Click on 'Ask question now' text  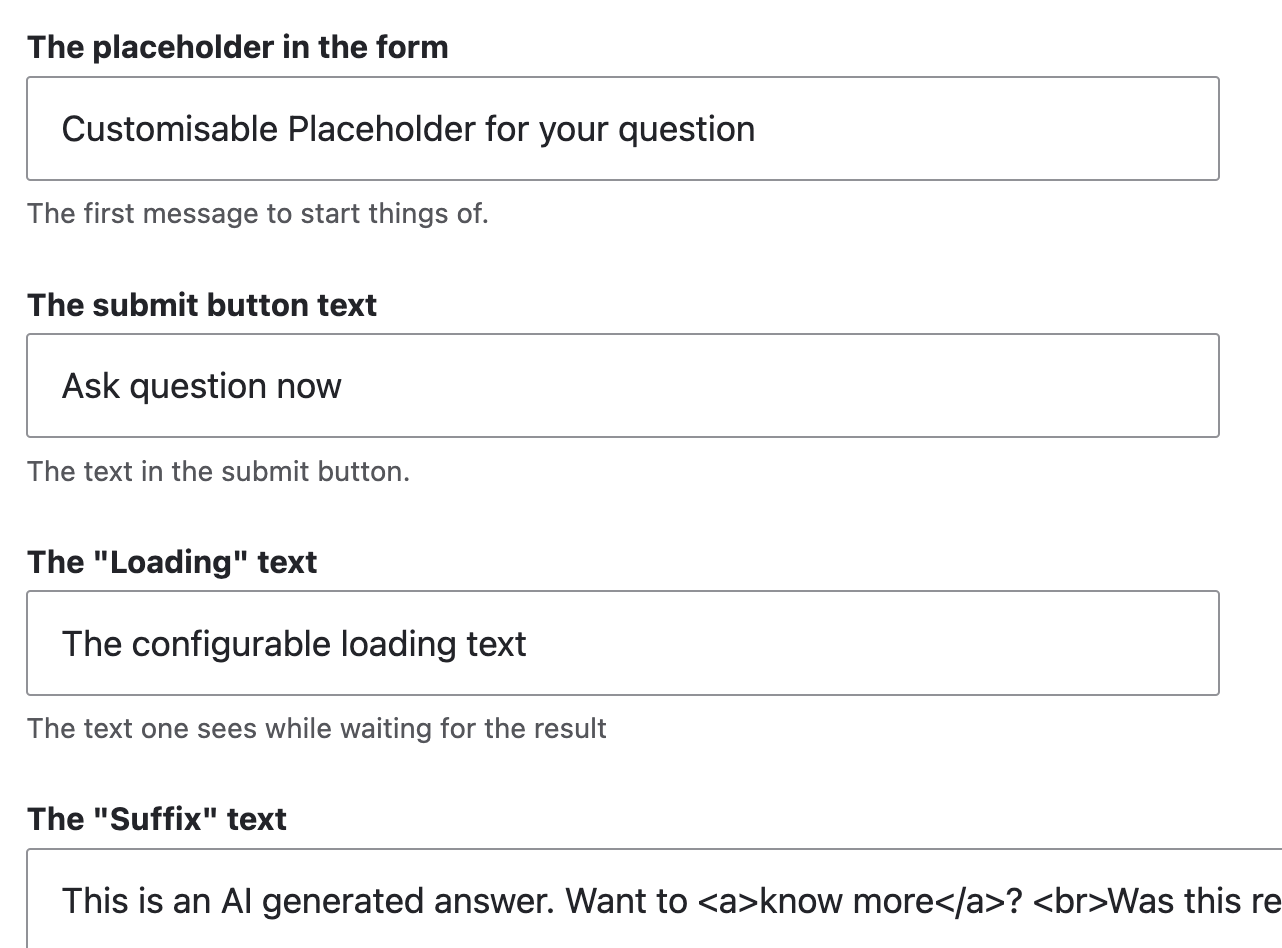202,385
